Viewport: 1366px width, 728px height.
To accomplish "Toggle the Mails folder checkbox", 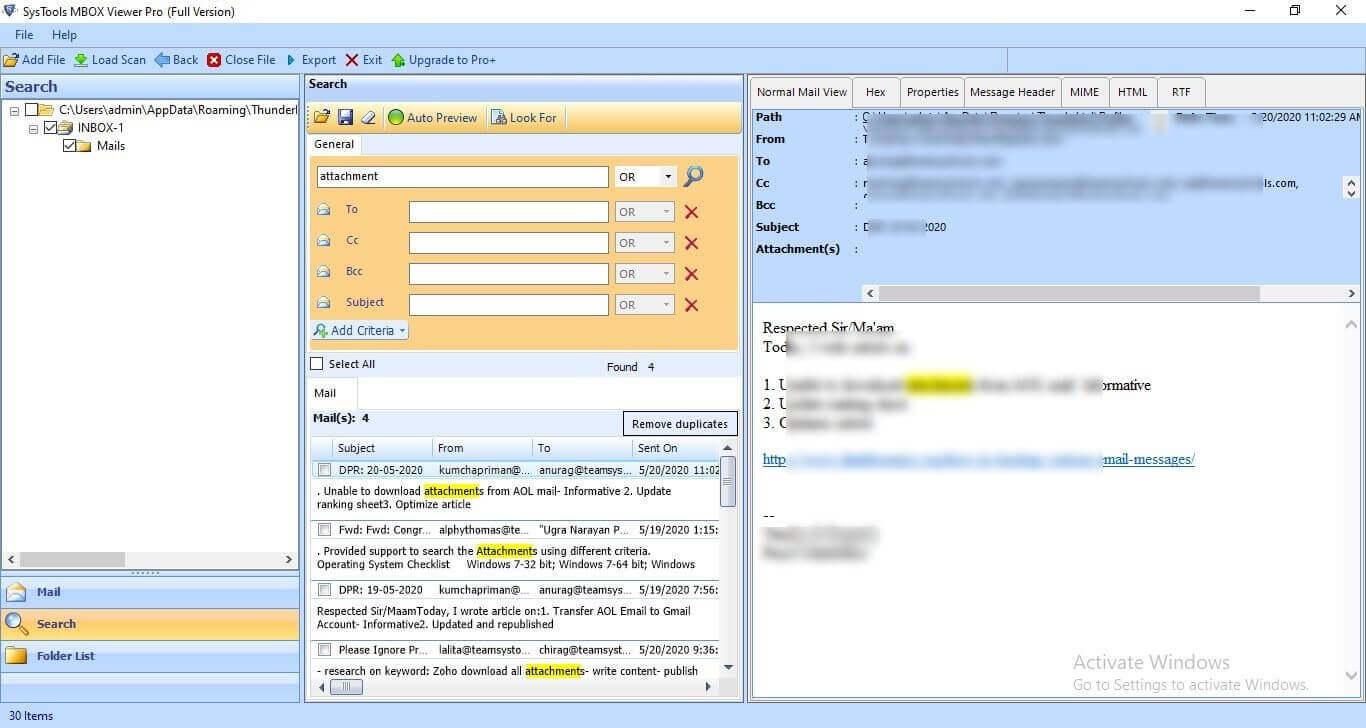I will (69, 146).
